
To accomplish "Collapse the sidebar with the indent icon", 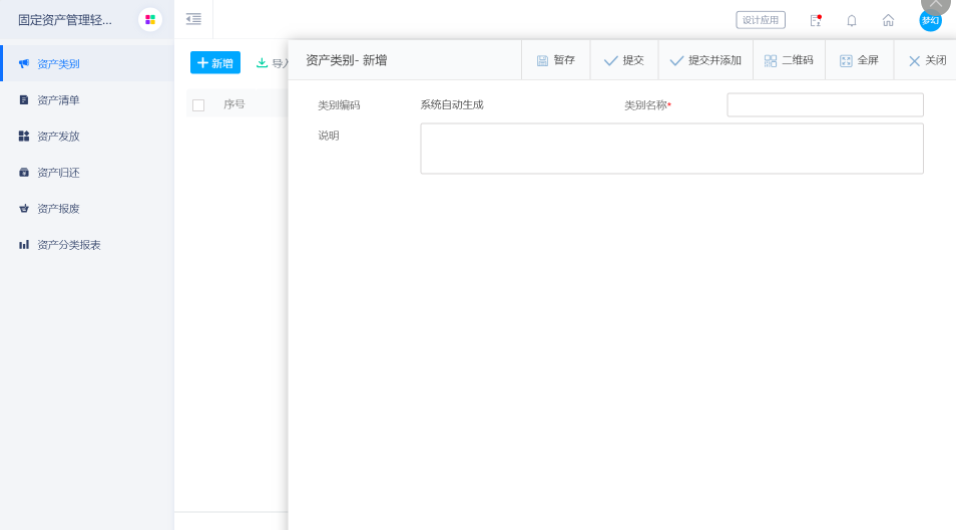I will pyautogui.click(x=193, y=20).
